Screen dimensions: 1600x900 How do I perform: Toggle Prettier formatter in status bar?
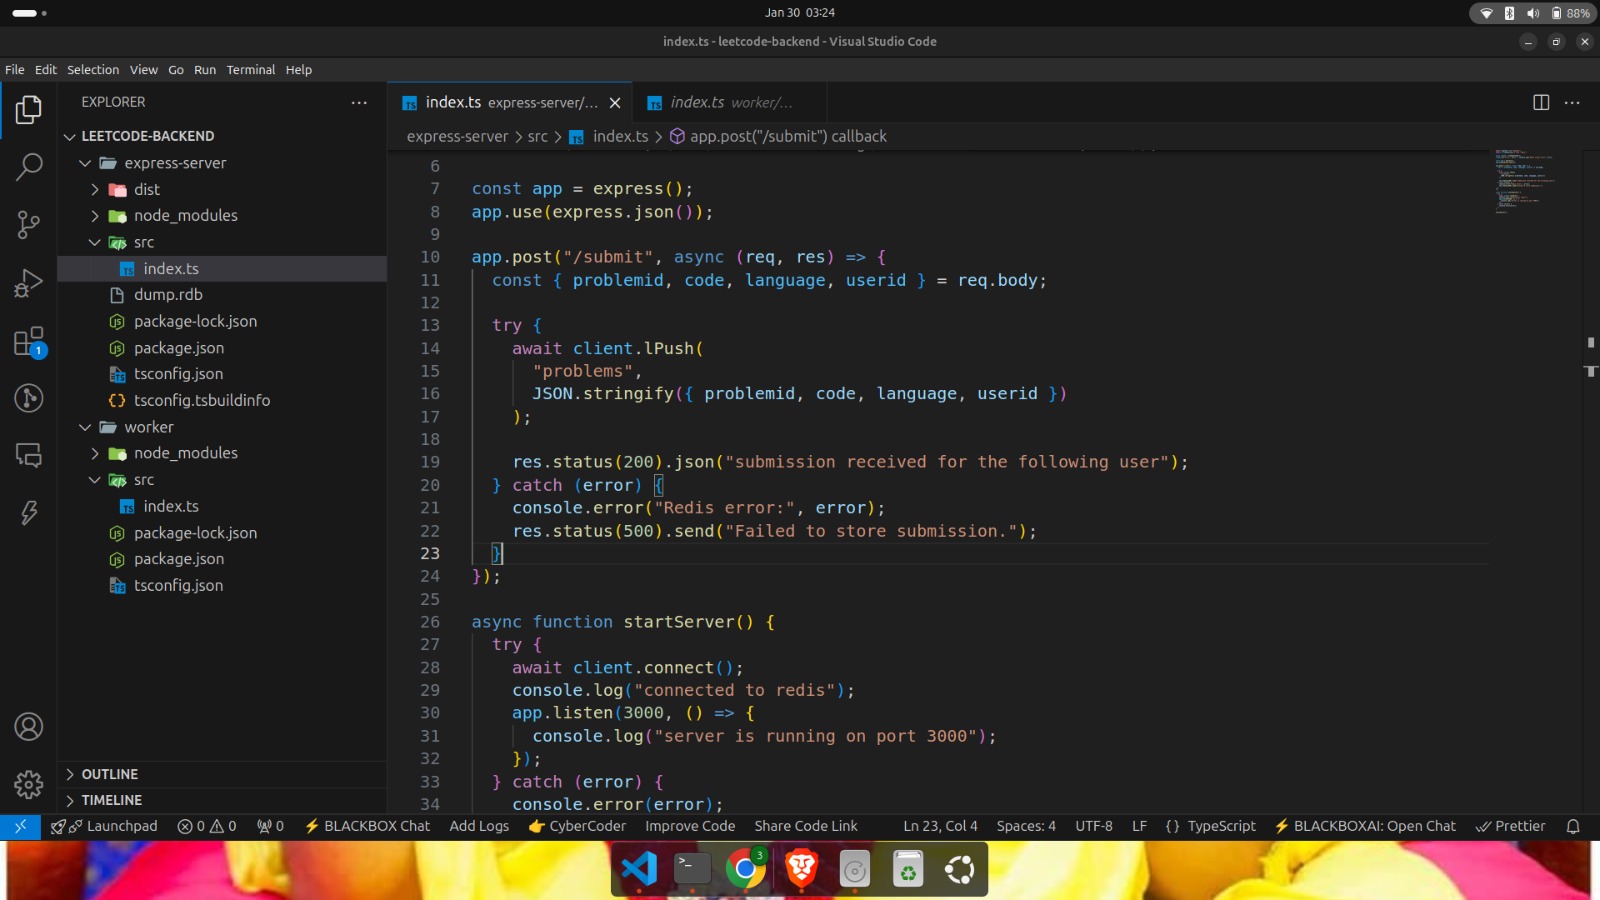pyautogui.click(x=1511, y=826)
